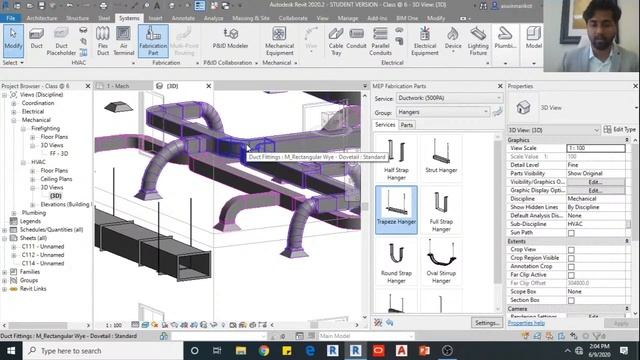Viewport: 640px width, 360px height.
Task: Choose the Conduit tool
Action: (356, 39)
